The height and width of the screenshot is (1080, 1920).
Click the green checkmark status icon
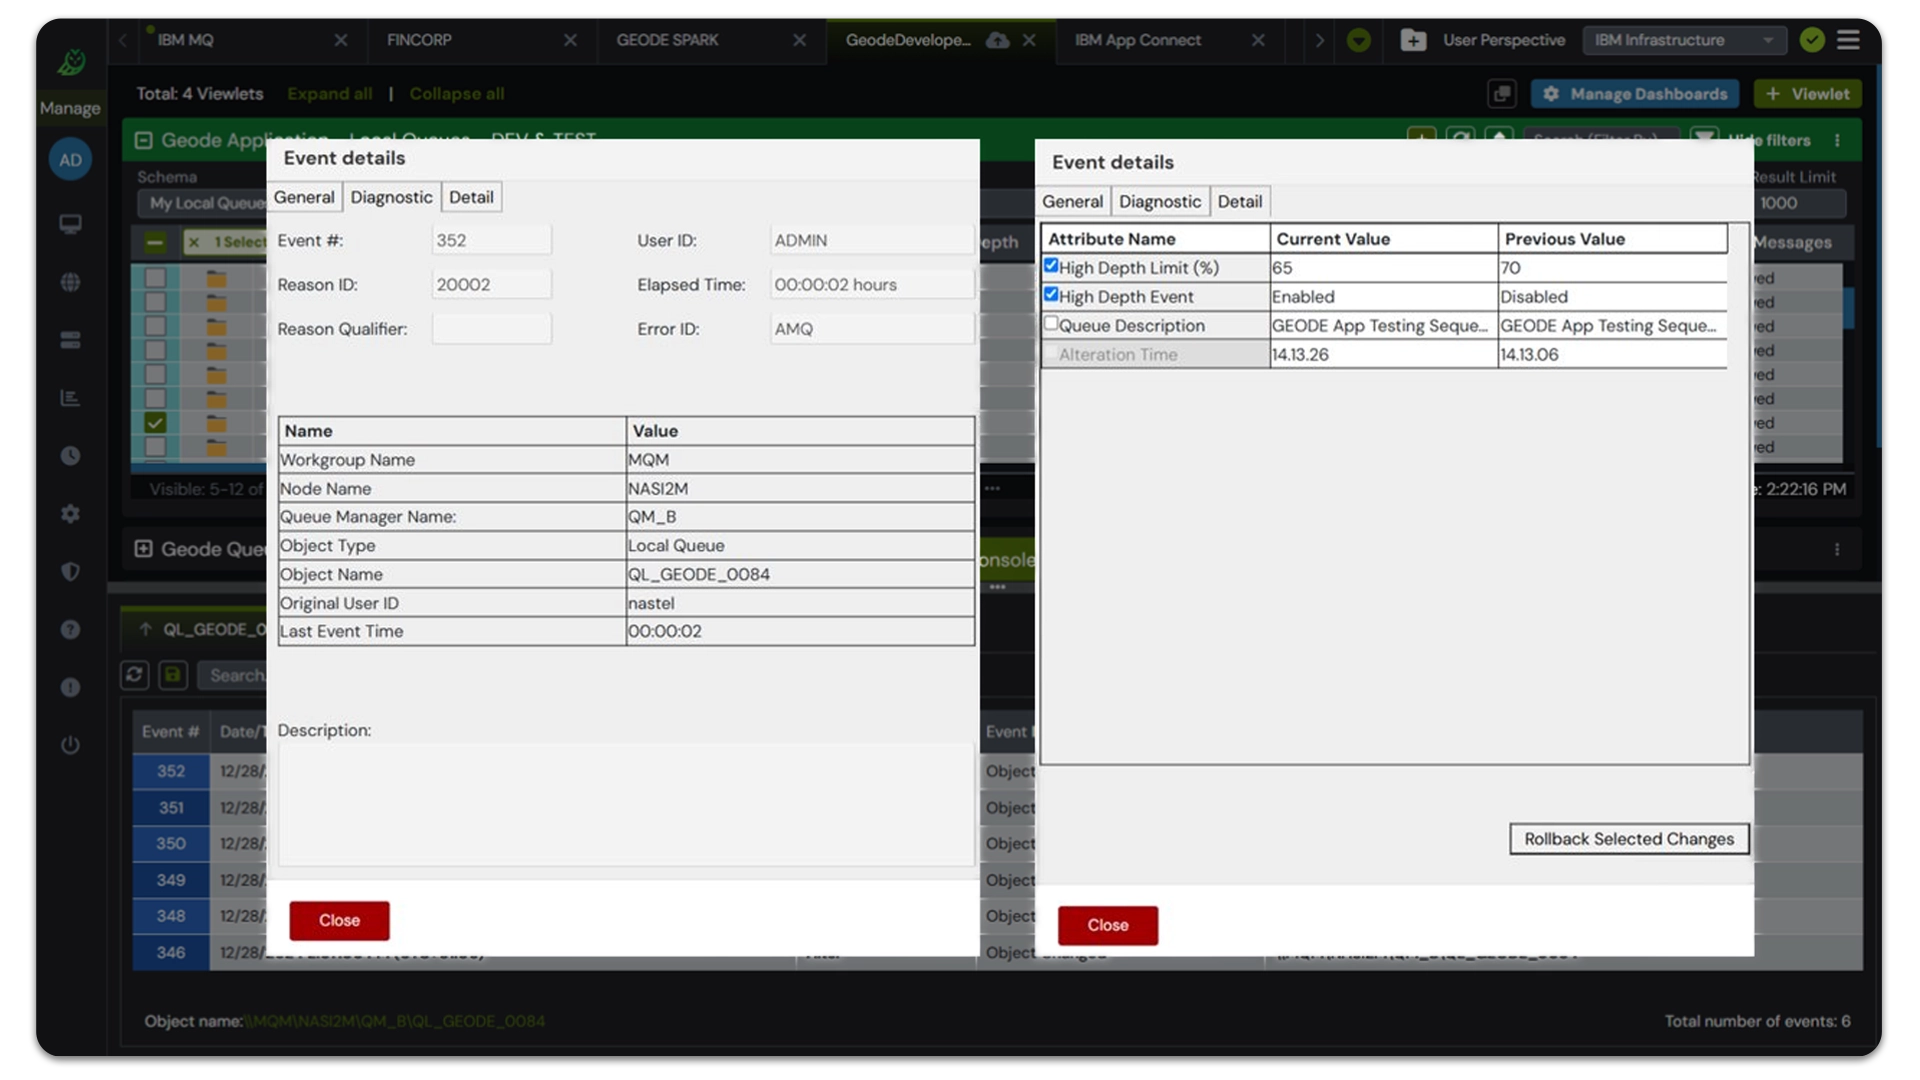pos(1812,40)
